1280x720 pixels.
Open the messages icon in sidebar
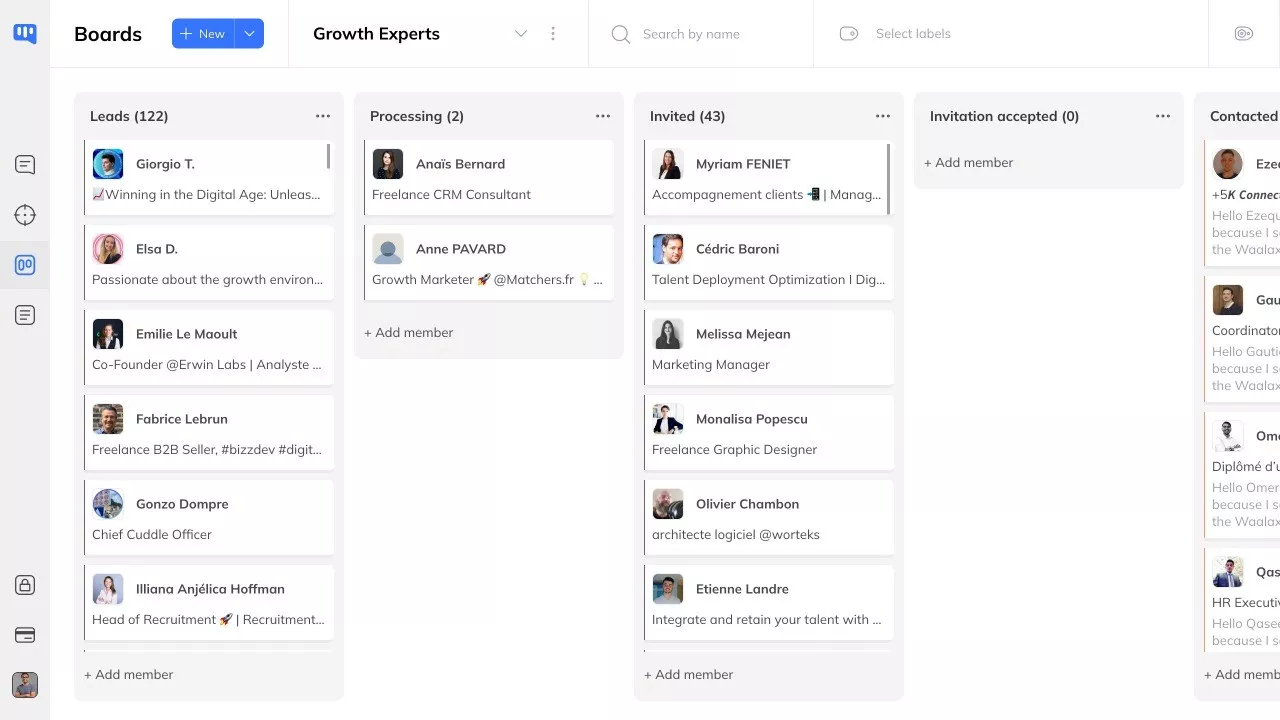25,165
